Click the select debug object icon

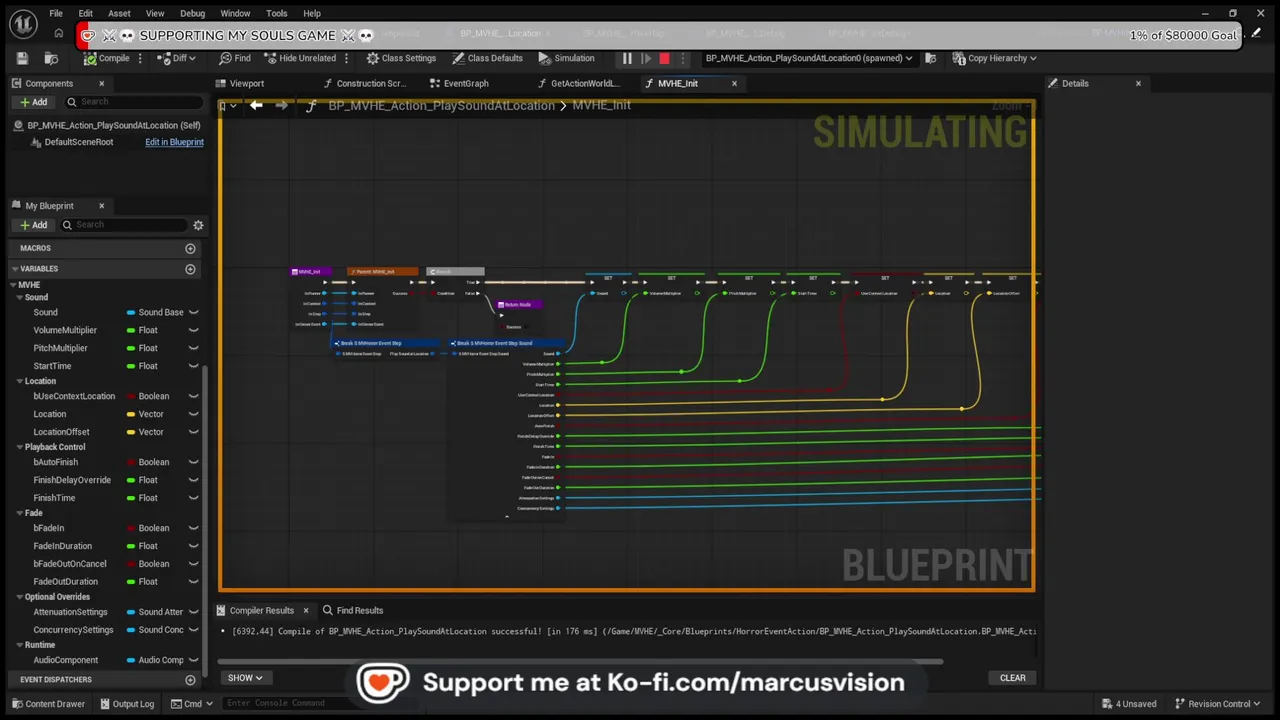929,58
